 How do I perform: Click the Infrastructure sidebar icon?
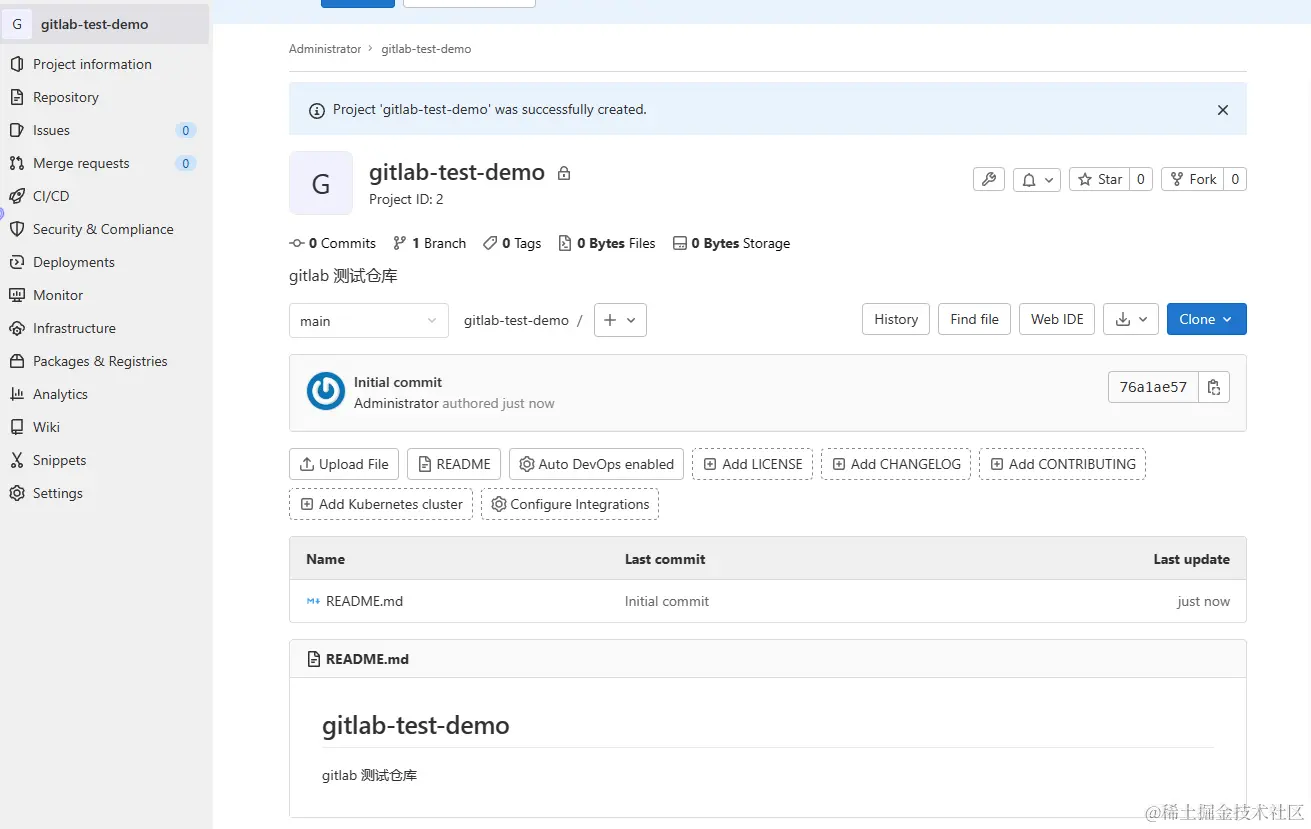pyautogui.click(x=16, y=328)
